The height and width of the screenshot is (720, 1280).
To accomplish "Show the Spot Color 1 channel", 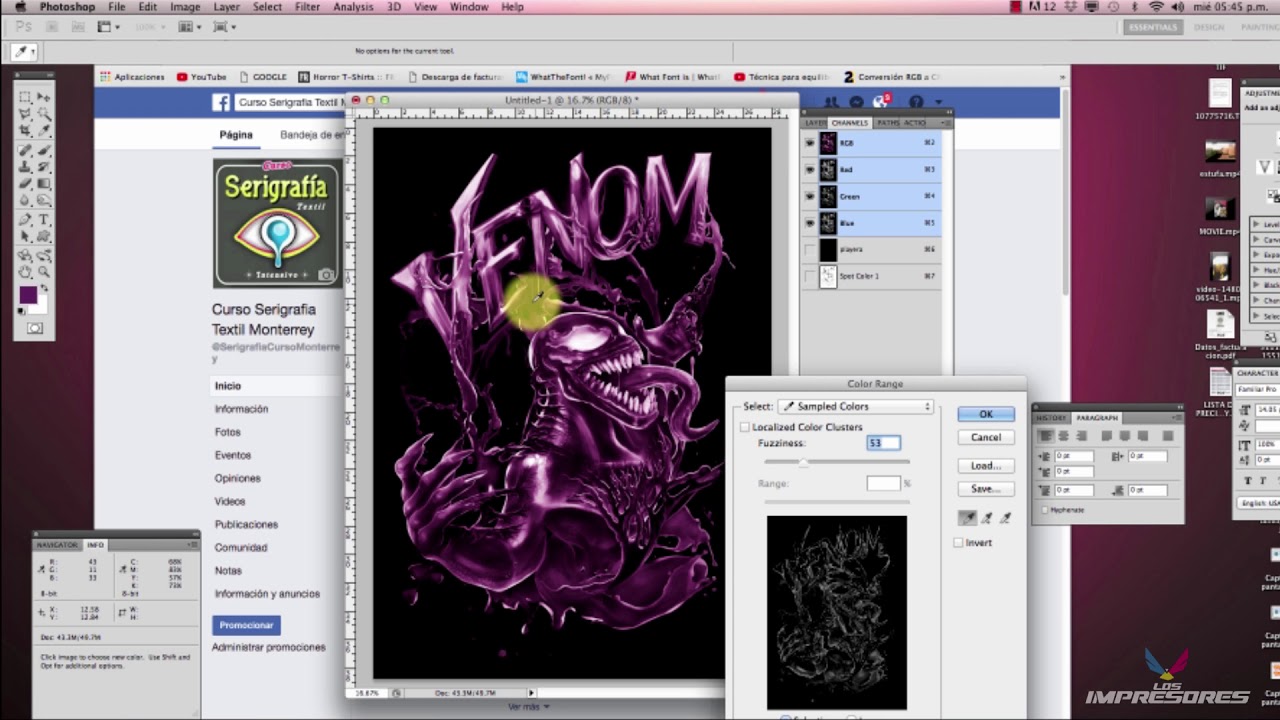I will tap(810, 276).
